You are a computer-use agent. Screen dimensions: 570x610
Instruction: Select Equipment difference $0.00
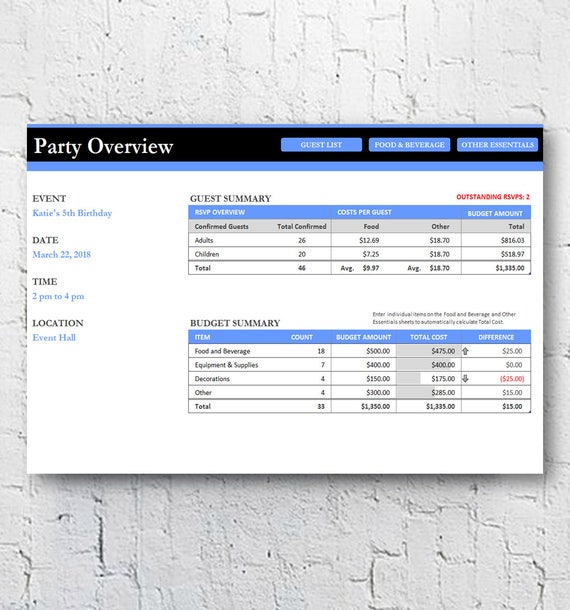click(514, 365)
